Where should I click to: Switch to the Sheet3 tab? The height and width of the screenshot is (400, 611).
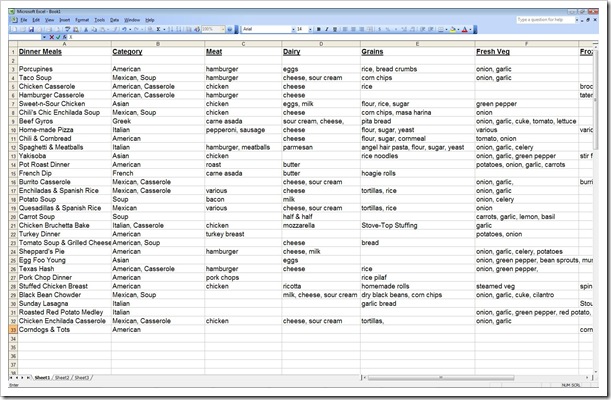[81, 377]
